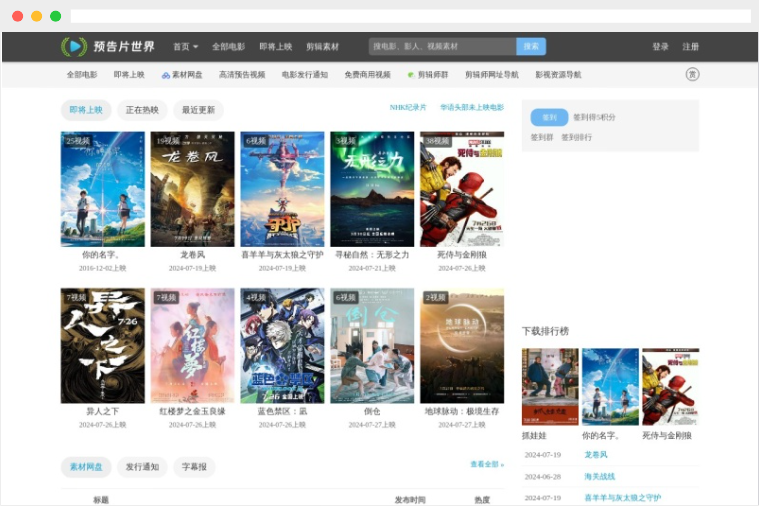Open the 喜羊羊与灰太狼之守护 poster

click(282, 189)
